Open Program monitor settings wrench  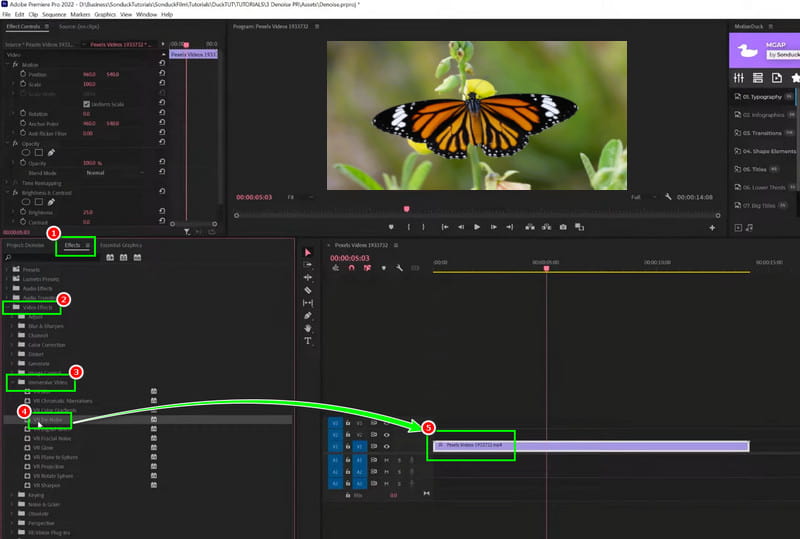tap(668, 197)
